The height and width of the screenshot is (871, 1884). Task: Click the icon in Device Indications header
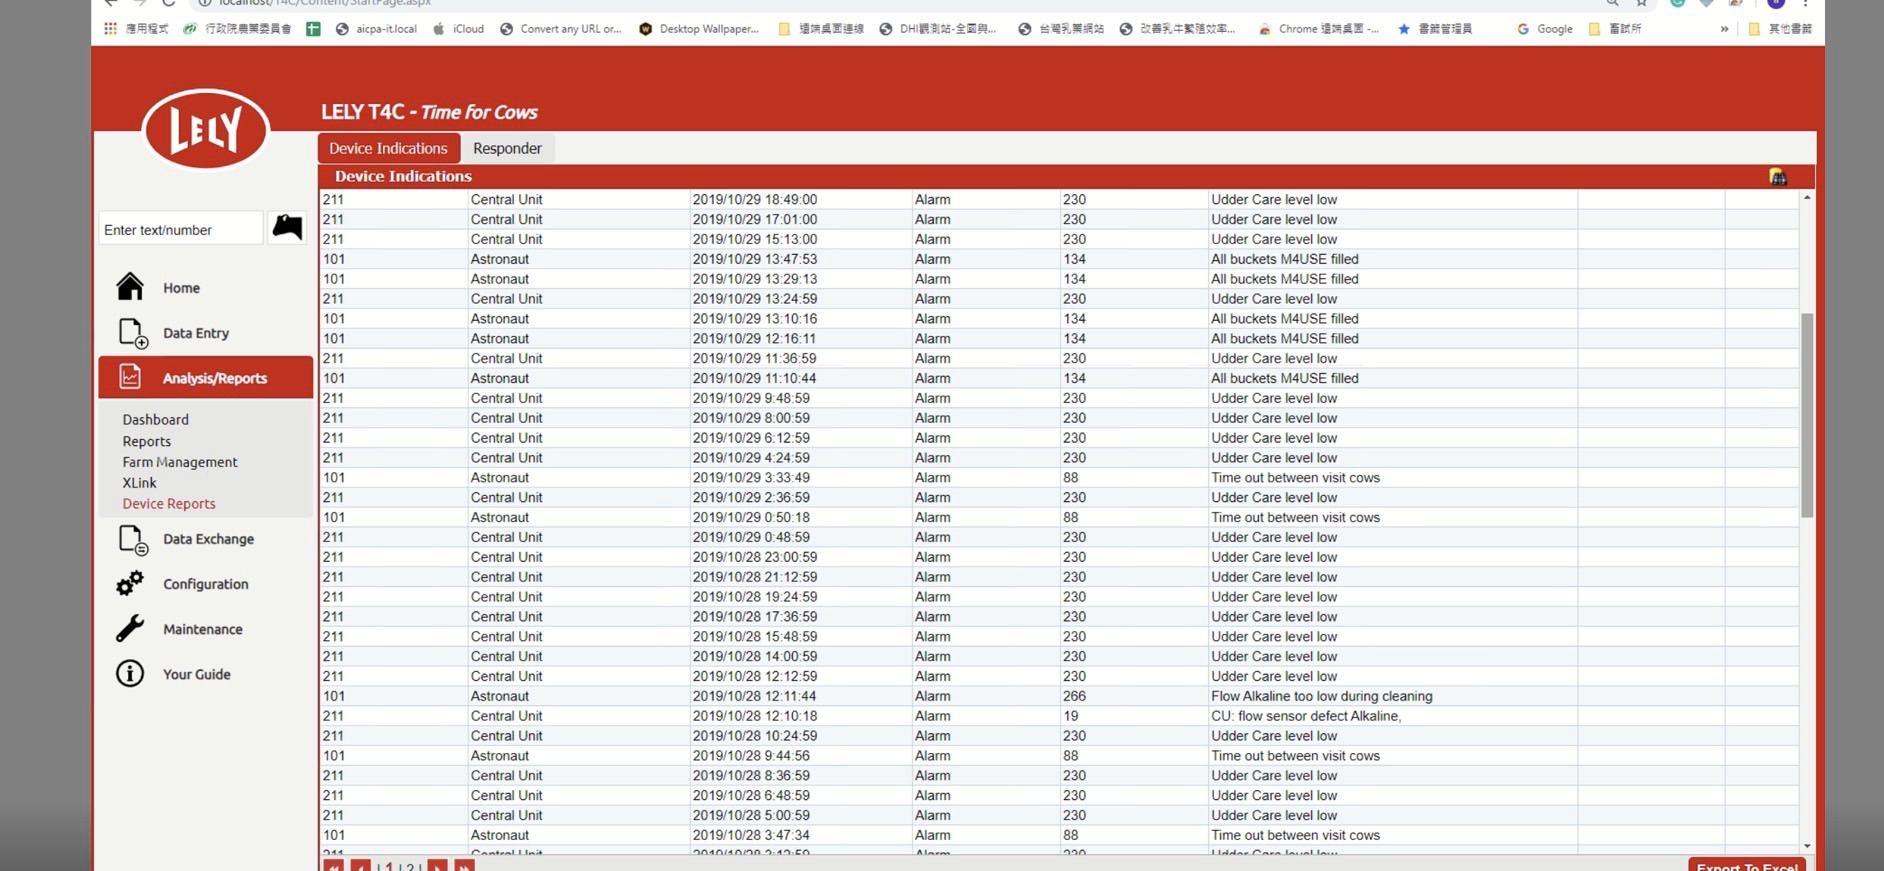(1777, 176)
